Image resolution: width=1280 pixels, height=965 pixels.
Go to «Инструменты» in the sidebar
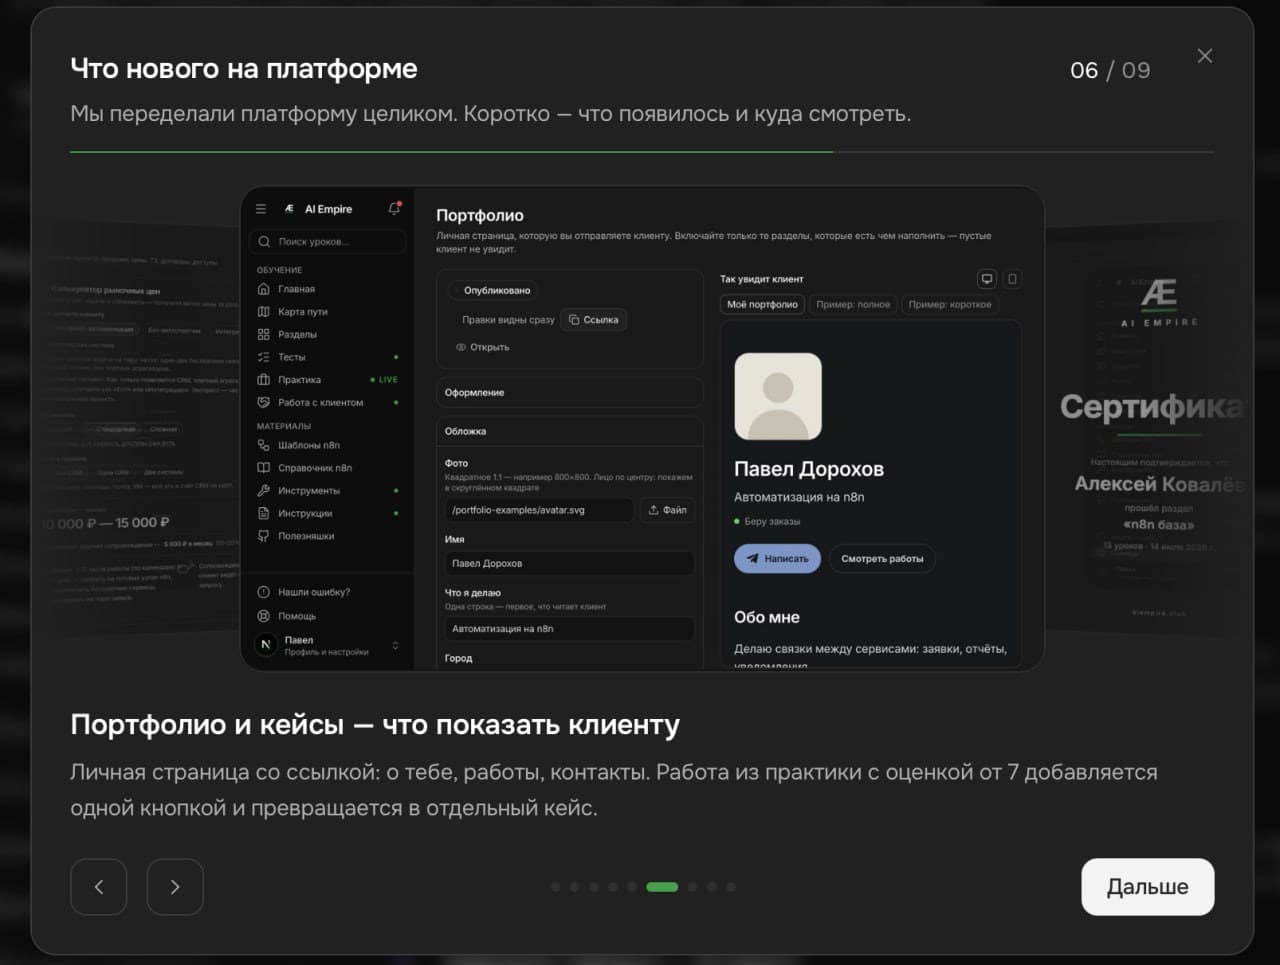[x=328, y=491]
